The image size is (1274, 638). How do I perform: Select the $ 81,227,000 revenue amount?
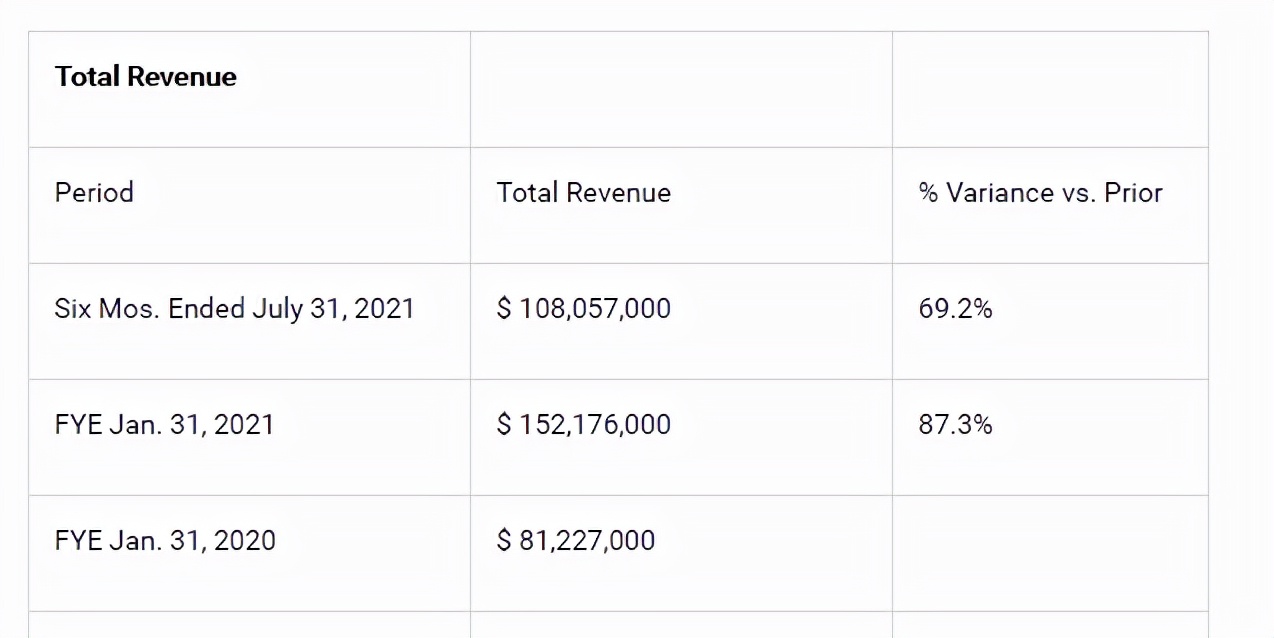coord(575,540)
